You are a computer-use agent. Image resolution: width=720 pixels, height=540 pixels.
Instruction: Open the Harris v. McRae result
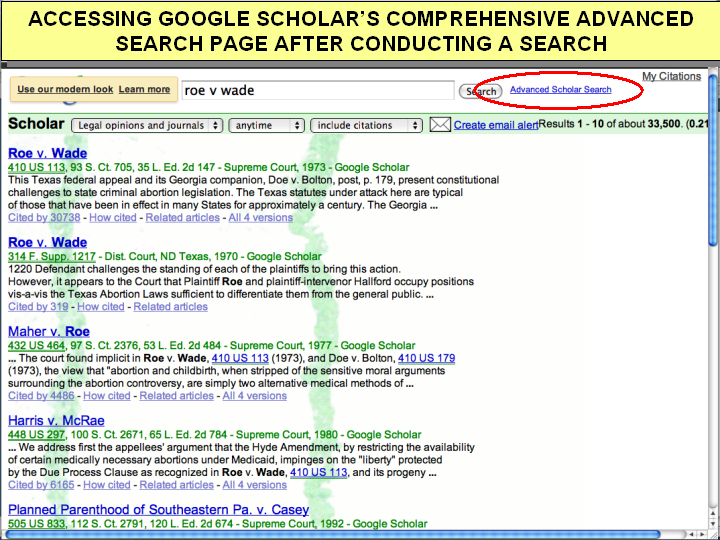coord(56,420)
